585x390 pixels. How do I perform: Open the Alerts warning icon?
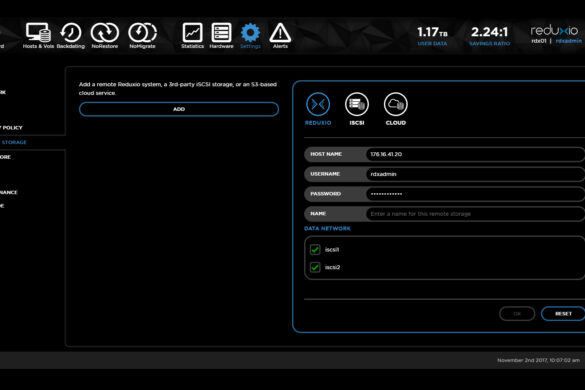coord(280,36)
